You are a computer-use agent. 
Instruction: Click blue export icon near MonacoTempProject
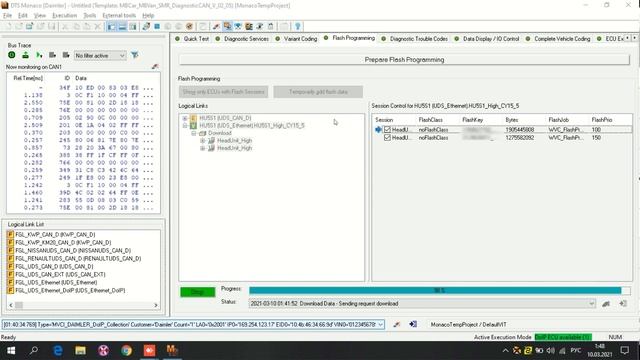click(x=413, y=324)
